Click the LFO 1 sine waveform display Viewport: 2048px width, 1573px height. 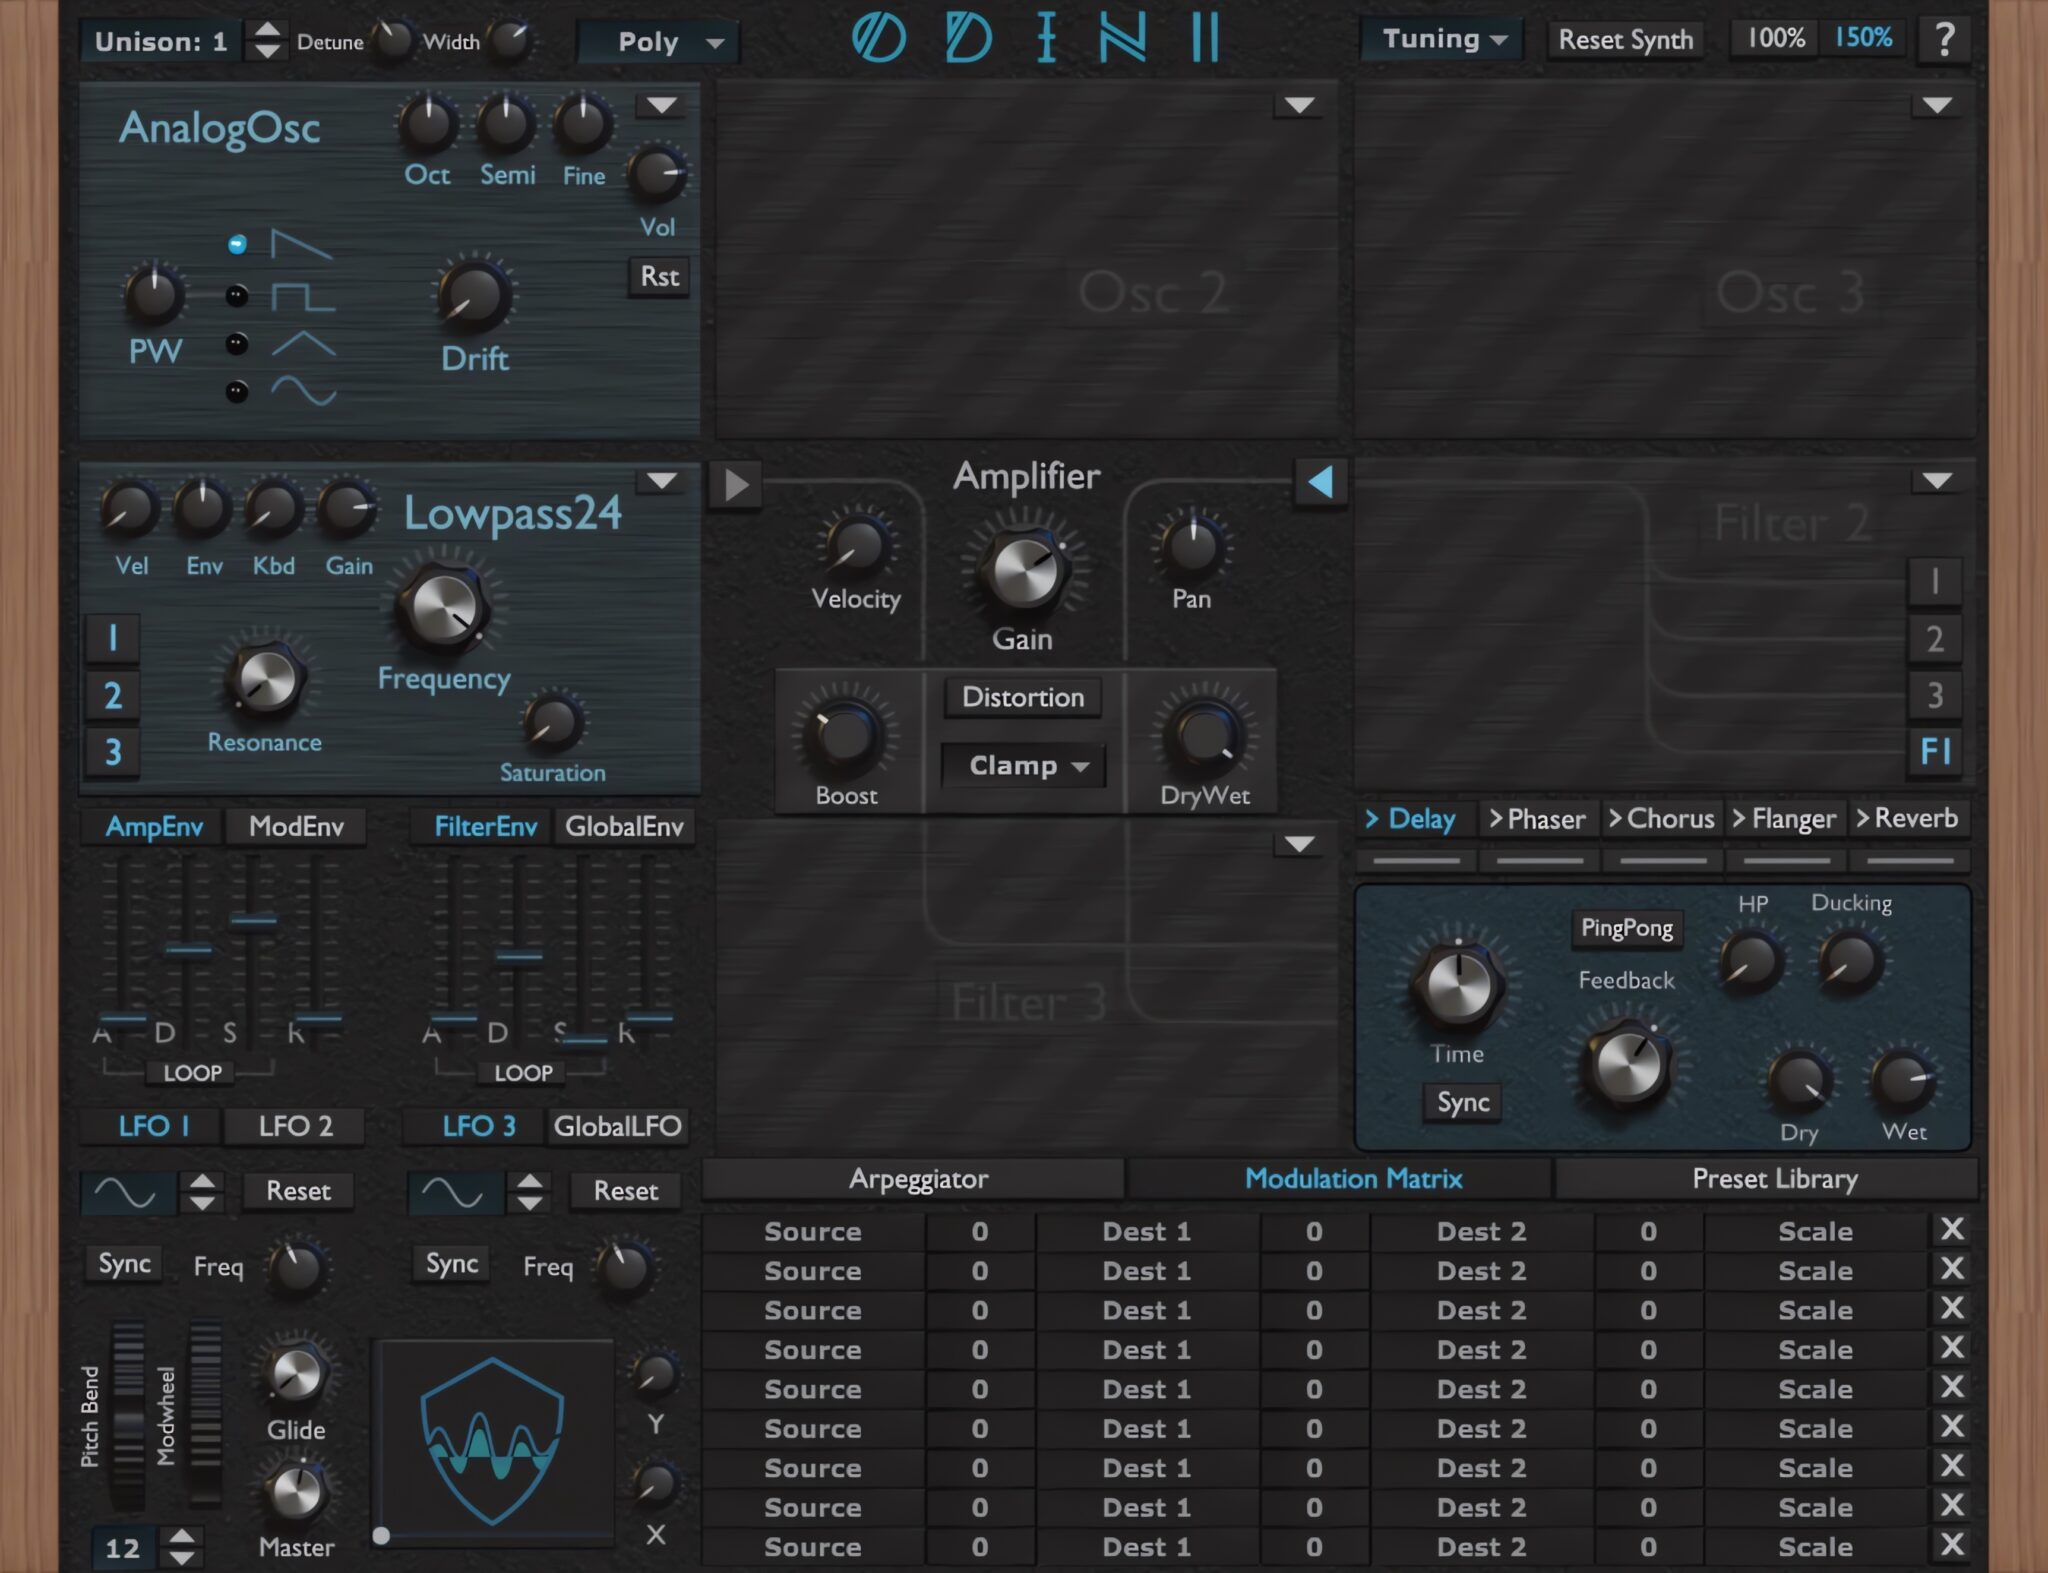pyautogui.click(x=125, y=1190)
